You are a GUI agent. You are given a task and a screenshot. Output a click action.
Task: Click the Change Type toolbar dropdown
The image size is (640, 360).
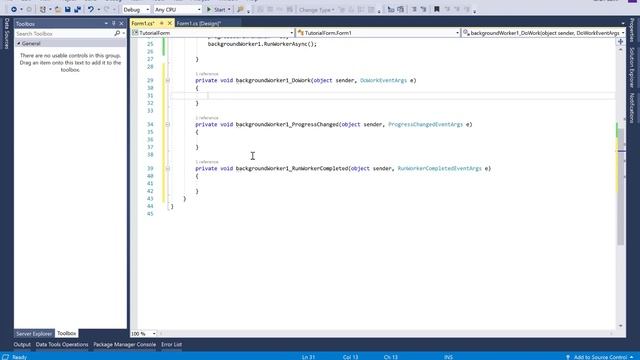point(317,9)
